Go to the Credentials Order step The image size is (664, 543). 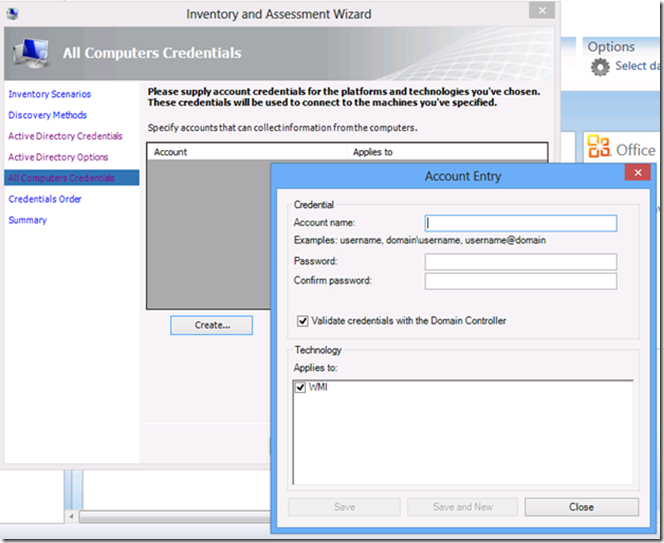pos(44,199)
